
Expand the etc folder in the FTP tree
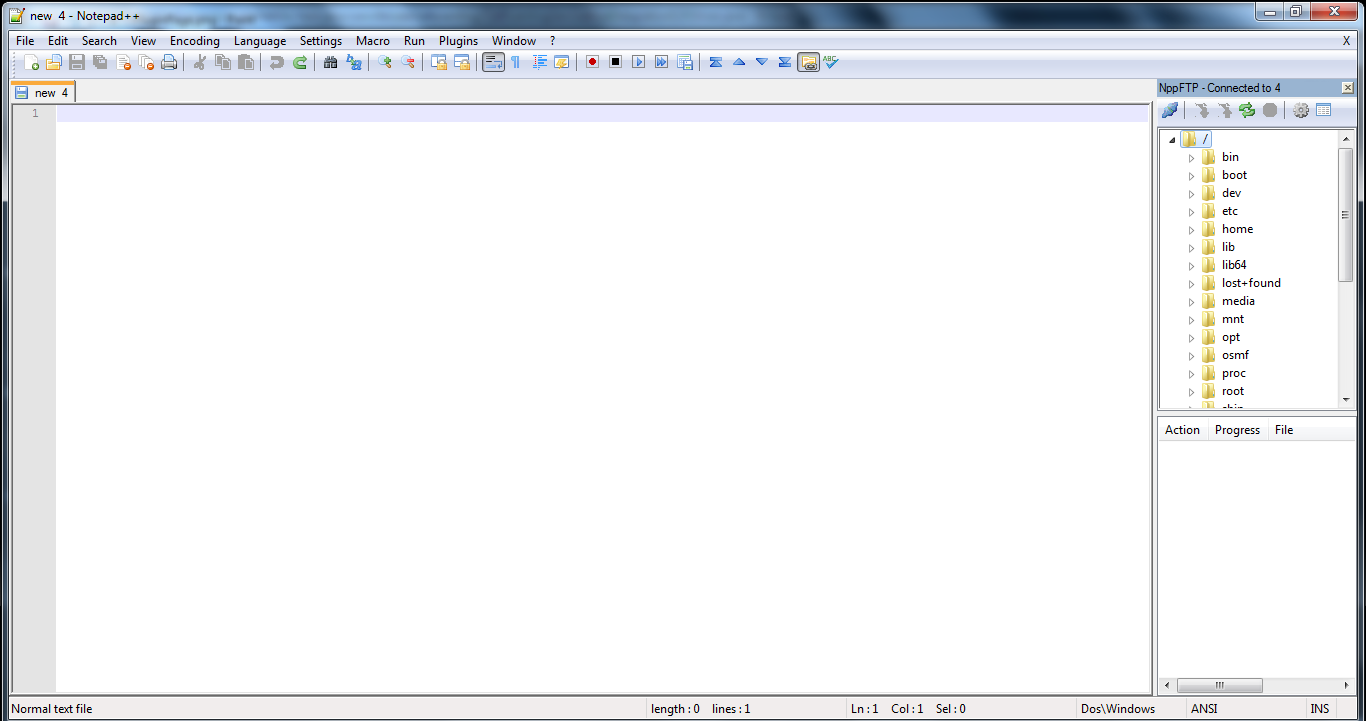1191,211
